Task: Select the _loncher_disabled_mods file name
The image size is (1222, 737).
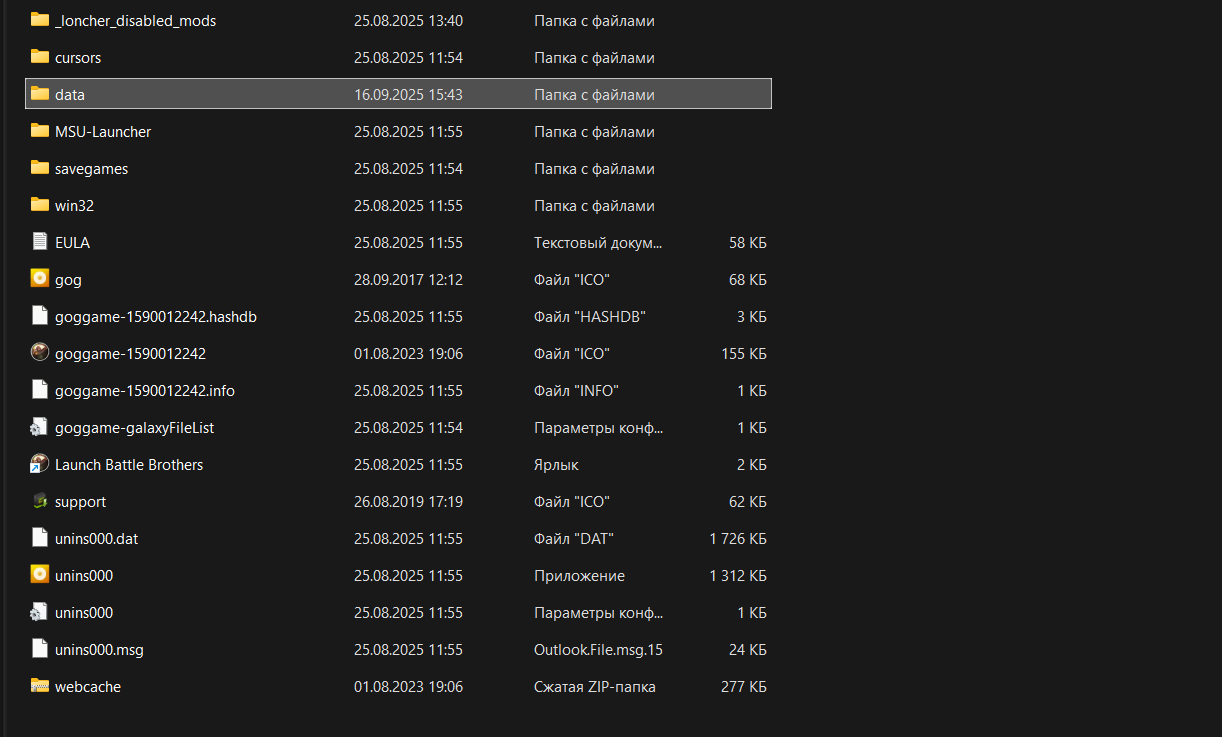Action: 135,20
